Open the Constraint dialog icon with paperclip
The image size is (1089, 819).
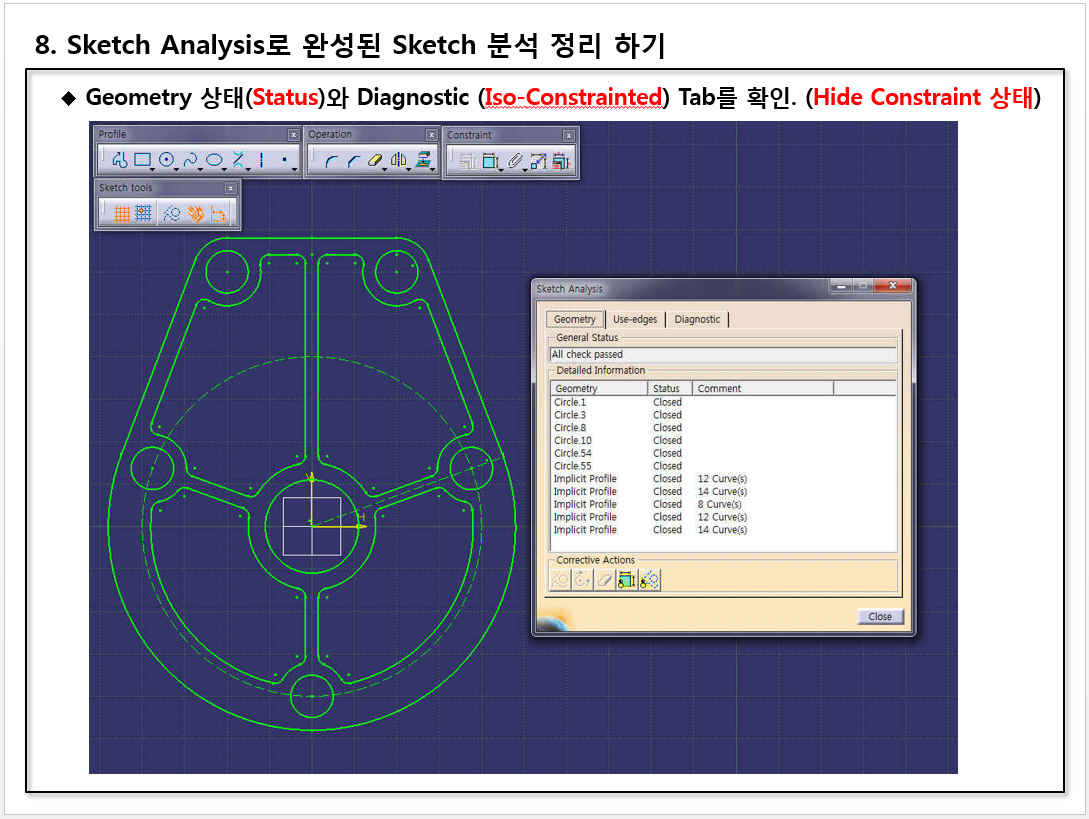pyautogui.click(x=515, y=161)
